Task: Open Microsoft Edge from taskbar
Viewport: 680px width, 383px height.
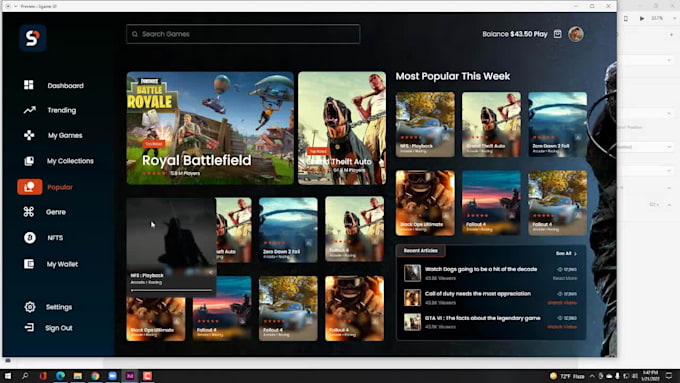Action: pos(60,376)
